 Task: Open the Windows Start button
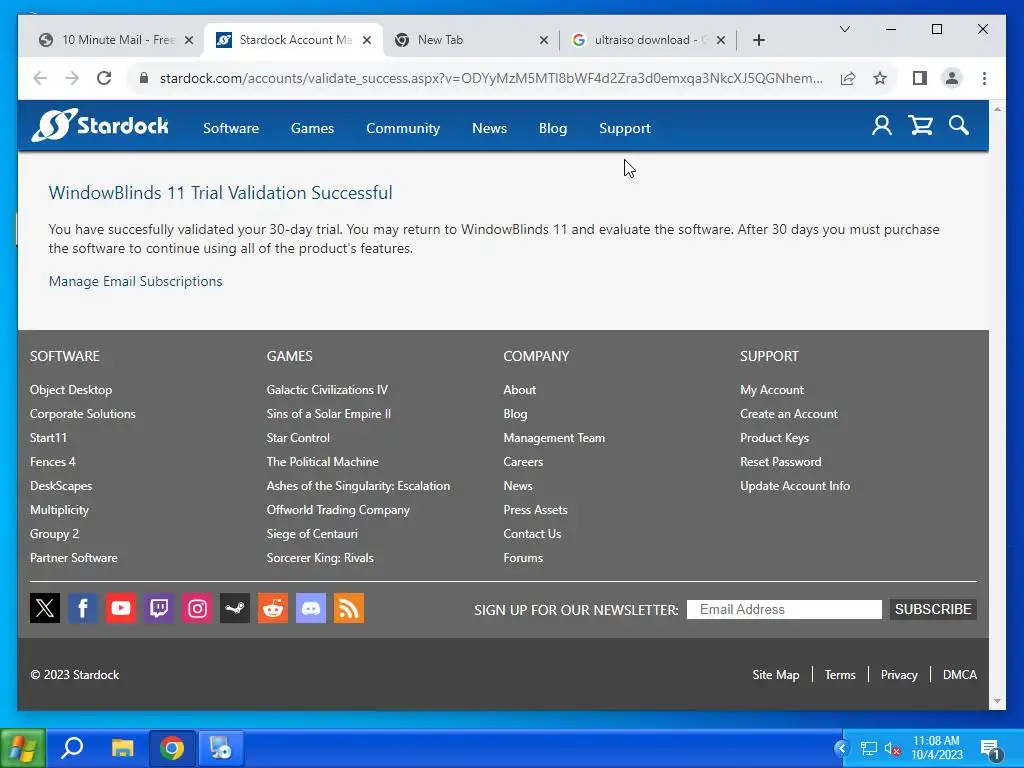(23, 748)
